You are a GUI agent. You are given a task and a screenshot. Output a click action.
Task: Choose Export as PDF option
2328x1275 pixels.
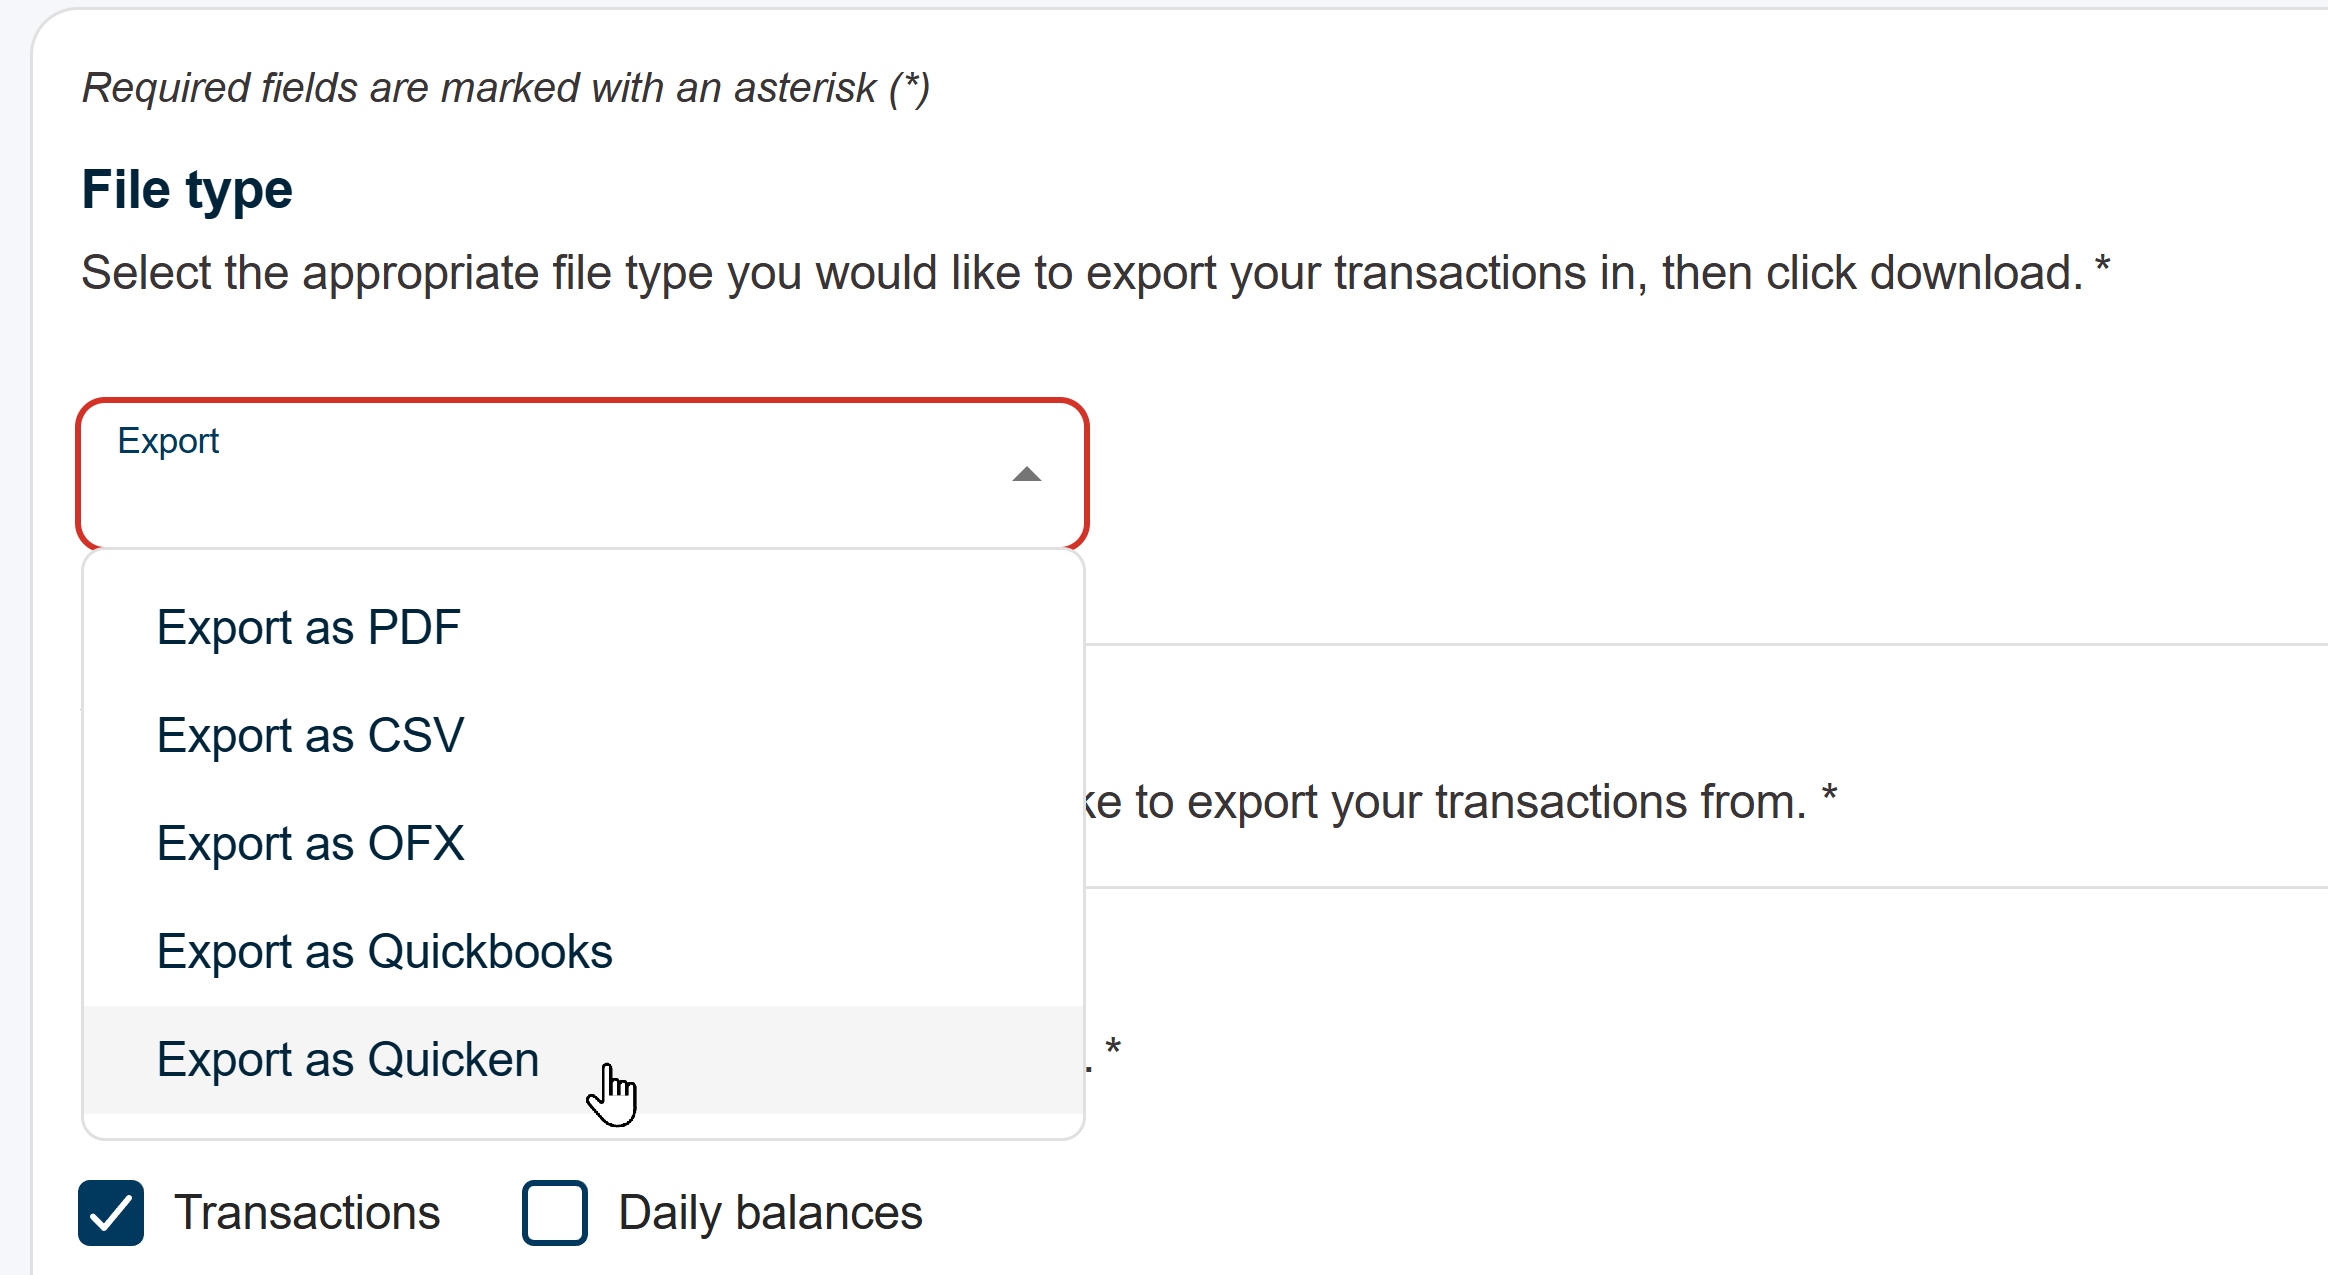308,628
